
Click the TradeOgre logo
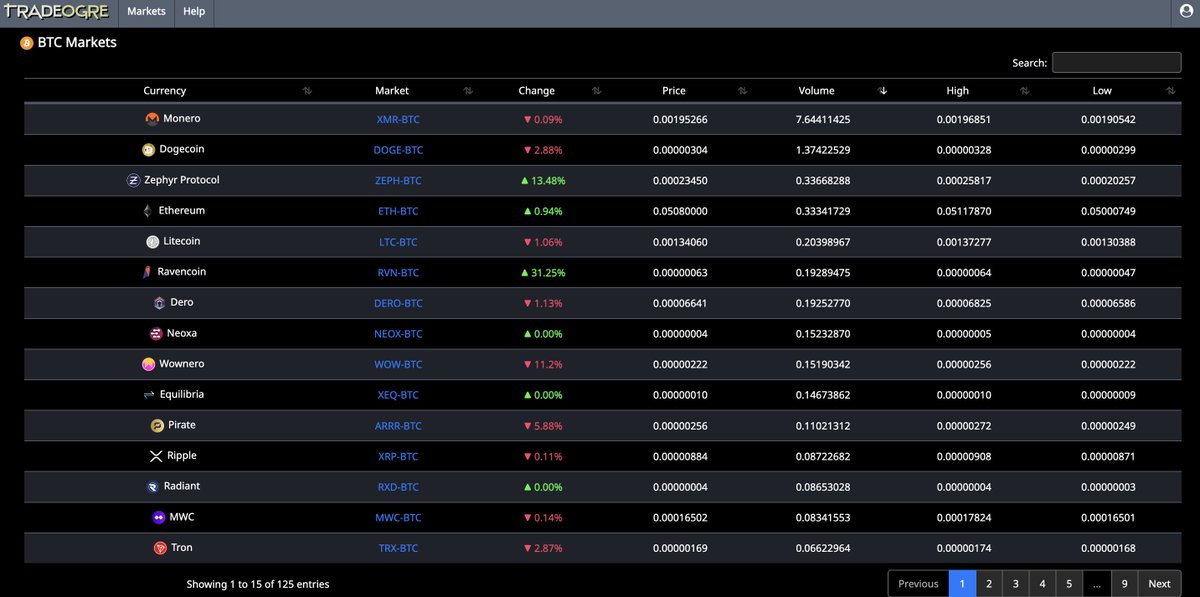click(55, 12)
